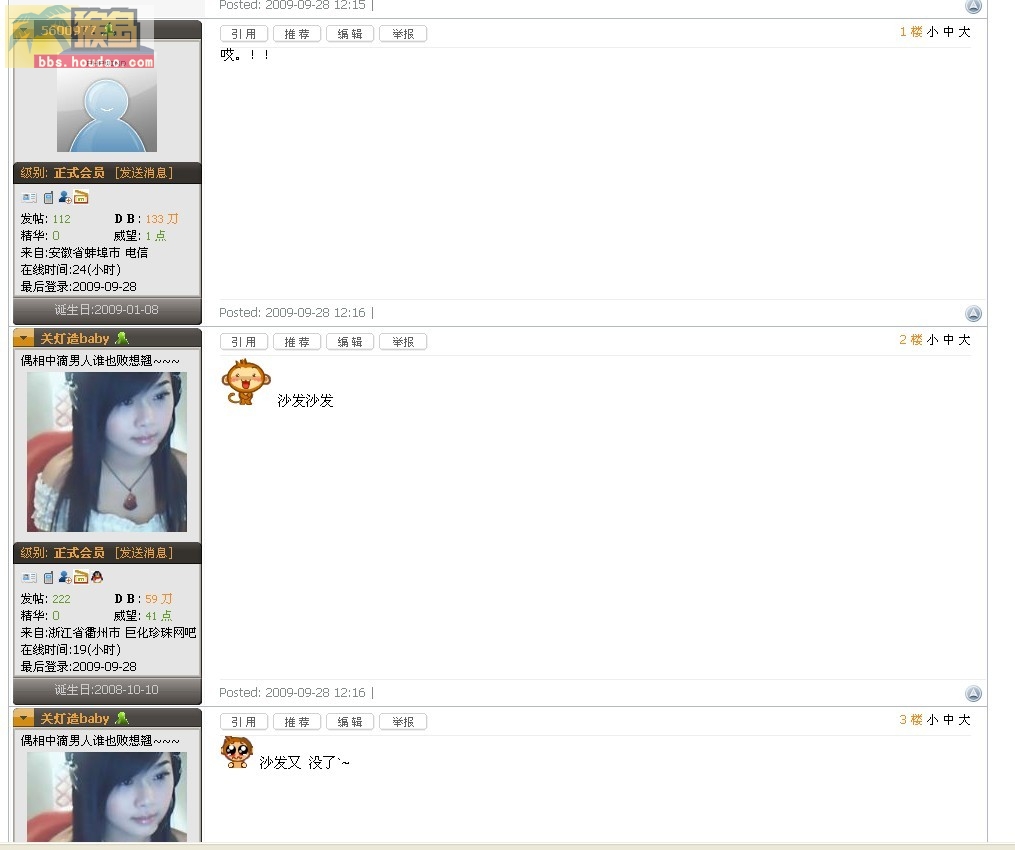Screen dimensions: 1015x850
Task: Click 推荐 recommend button on floor 3
Action: point(297,722)
